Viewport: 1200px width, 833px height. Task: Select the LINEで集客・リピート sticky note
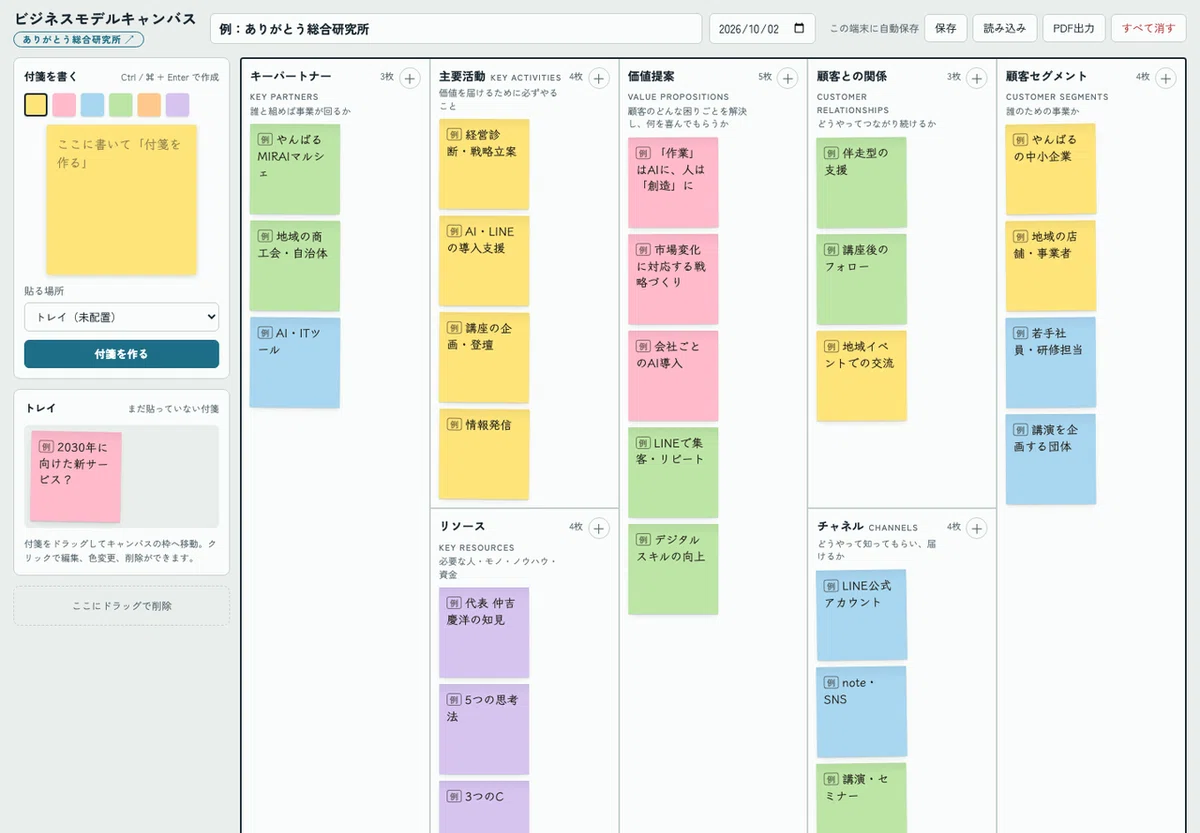673,473
